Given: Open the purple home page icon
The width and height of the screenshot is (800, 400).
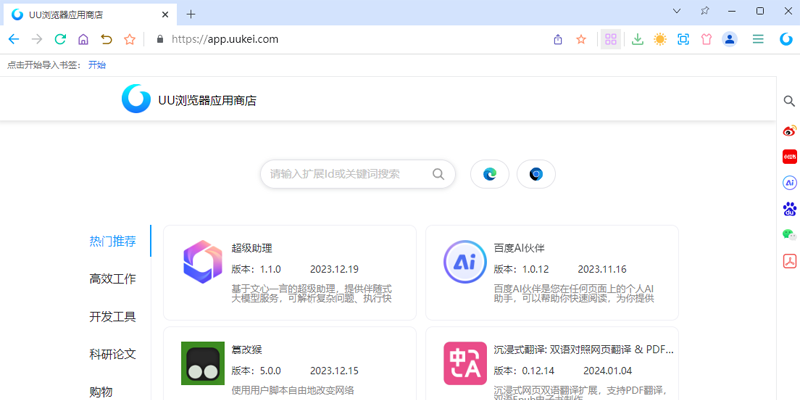Looking at the screenshot, I should pos(83,39).
